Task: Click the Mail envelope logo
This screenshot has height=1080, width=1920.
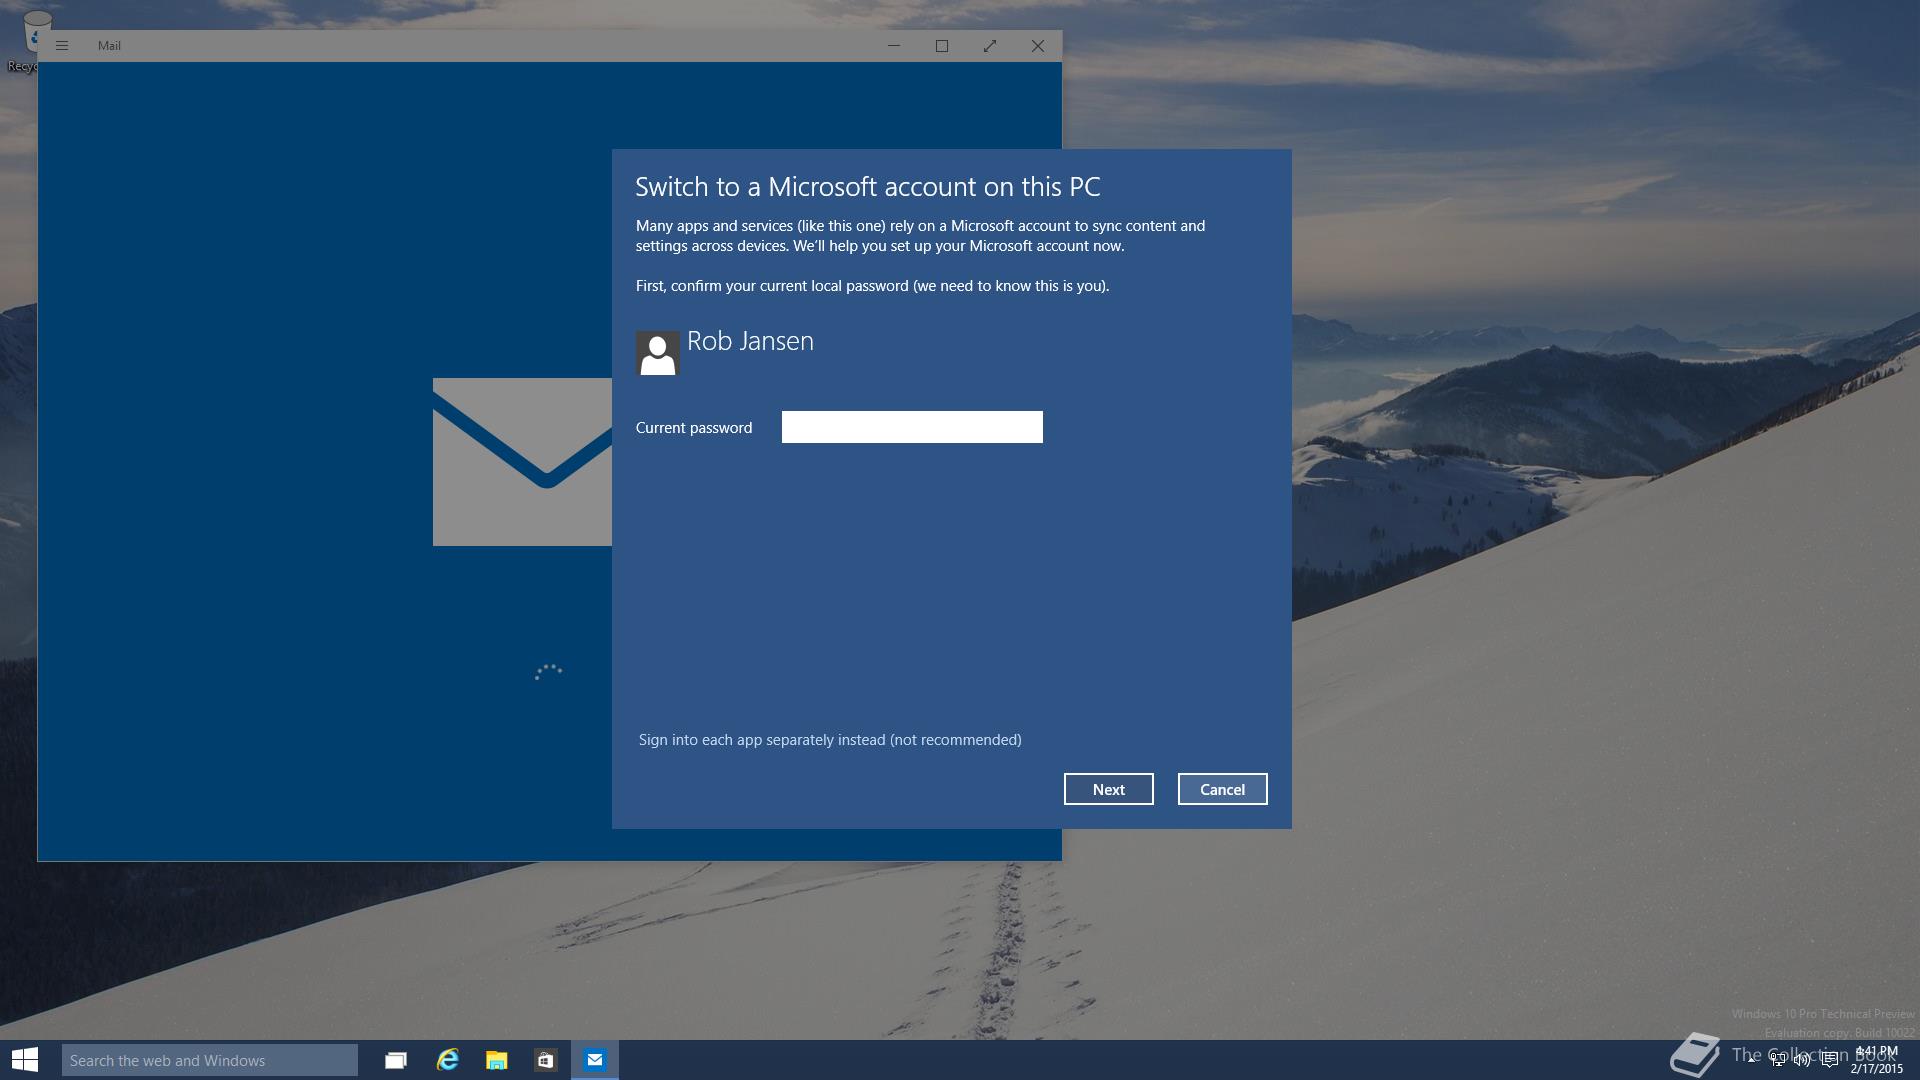Action: coord(522,462)
